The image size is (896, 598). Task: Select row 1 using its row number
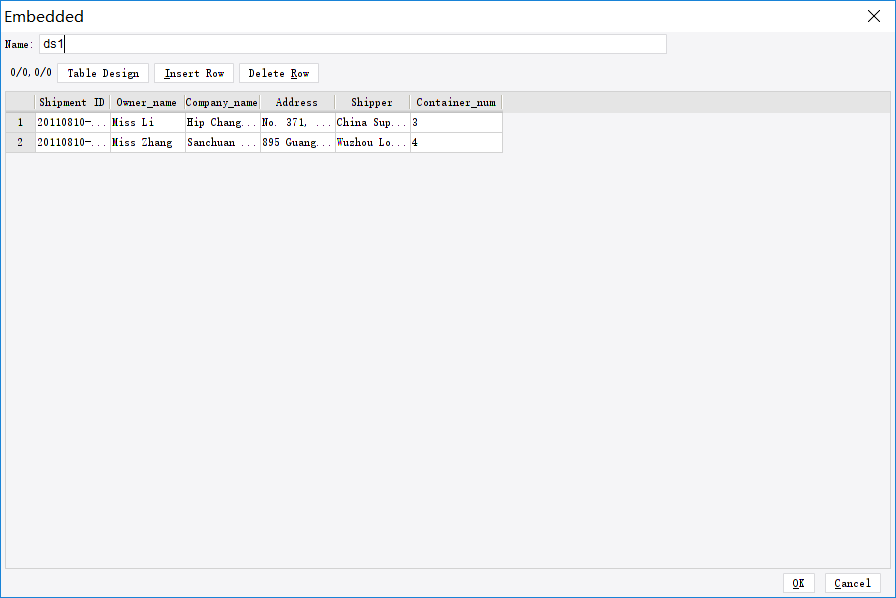(x=19, y=122)
